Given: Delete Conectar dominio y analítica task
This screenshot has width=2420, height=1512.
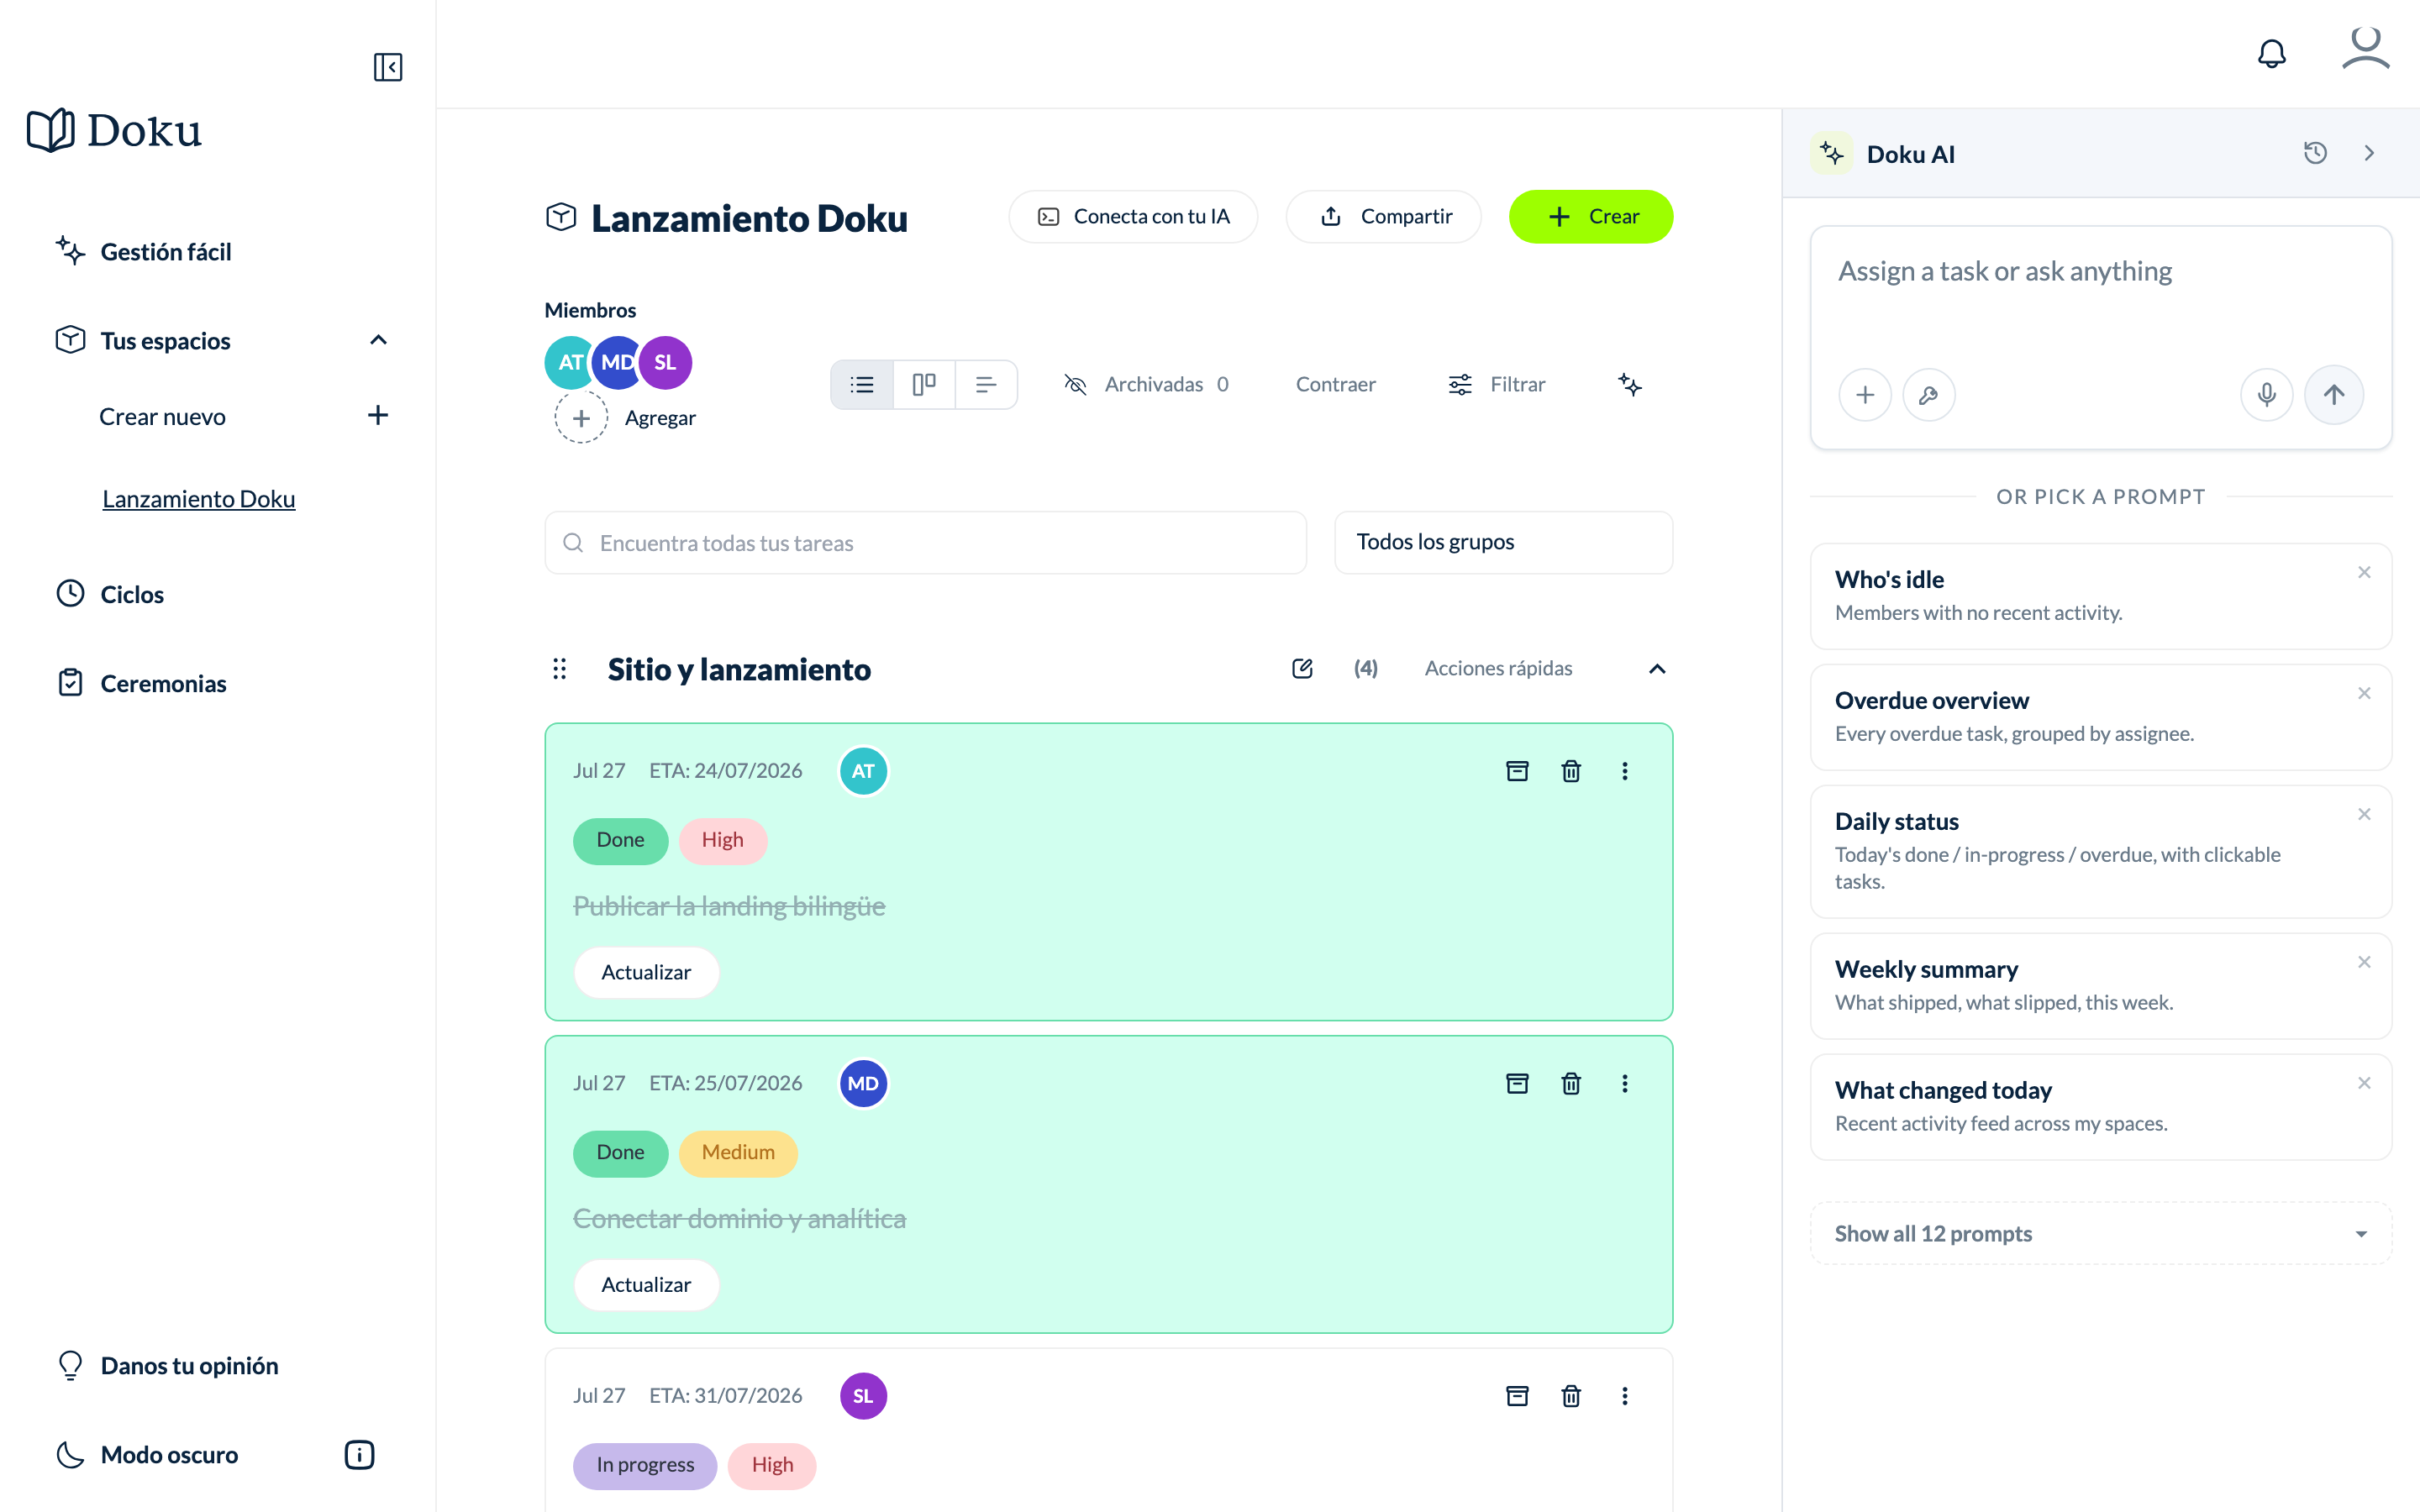Looking at the screenshot, I should coord(1570,1083).
